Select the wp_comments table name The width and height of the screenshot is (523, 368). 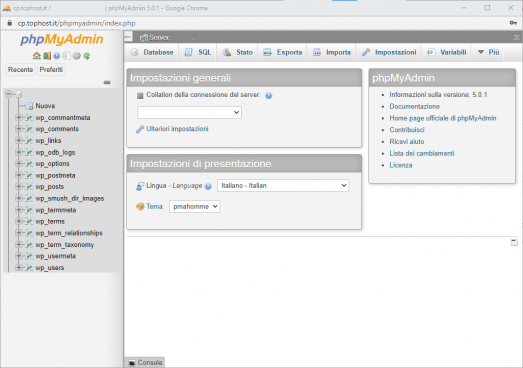click(57, 129)
